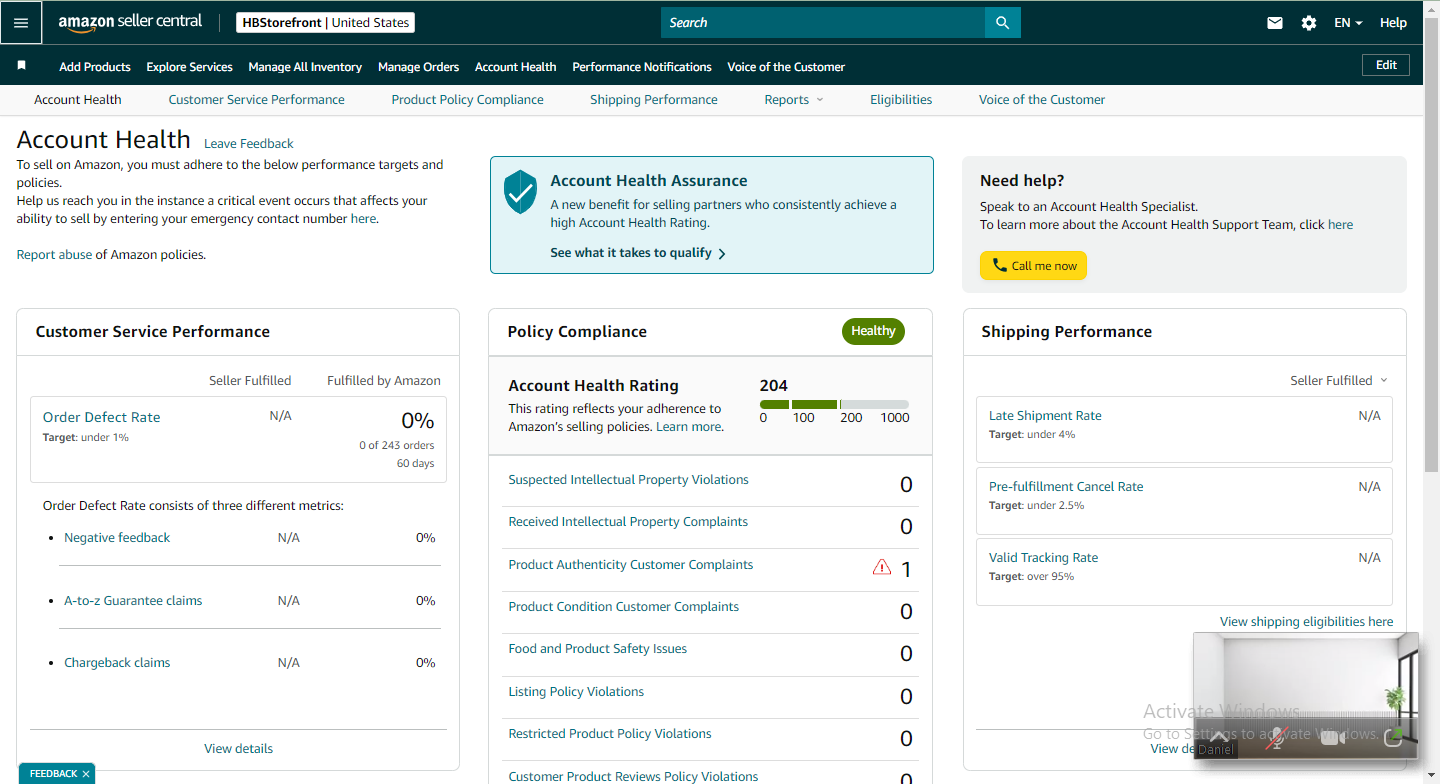Click the red warning triangle icon

pyautogui.click(x=882, y=567)
